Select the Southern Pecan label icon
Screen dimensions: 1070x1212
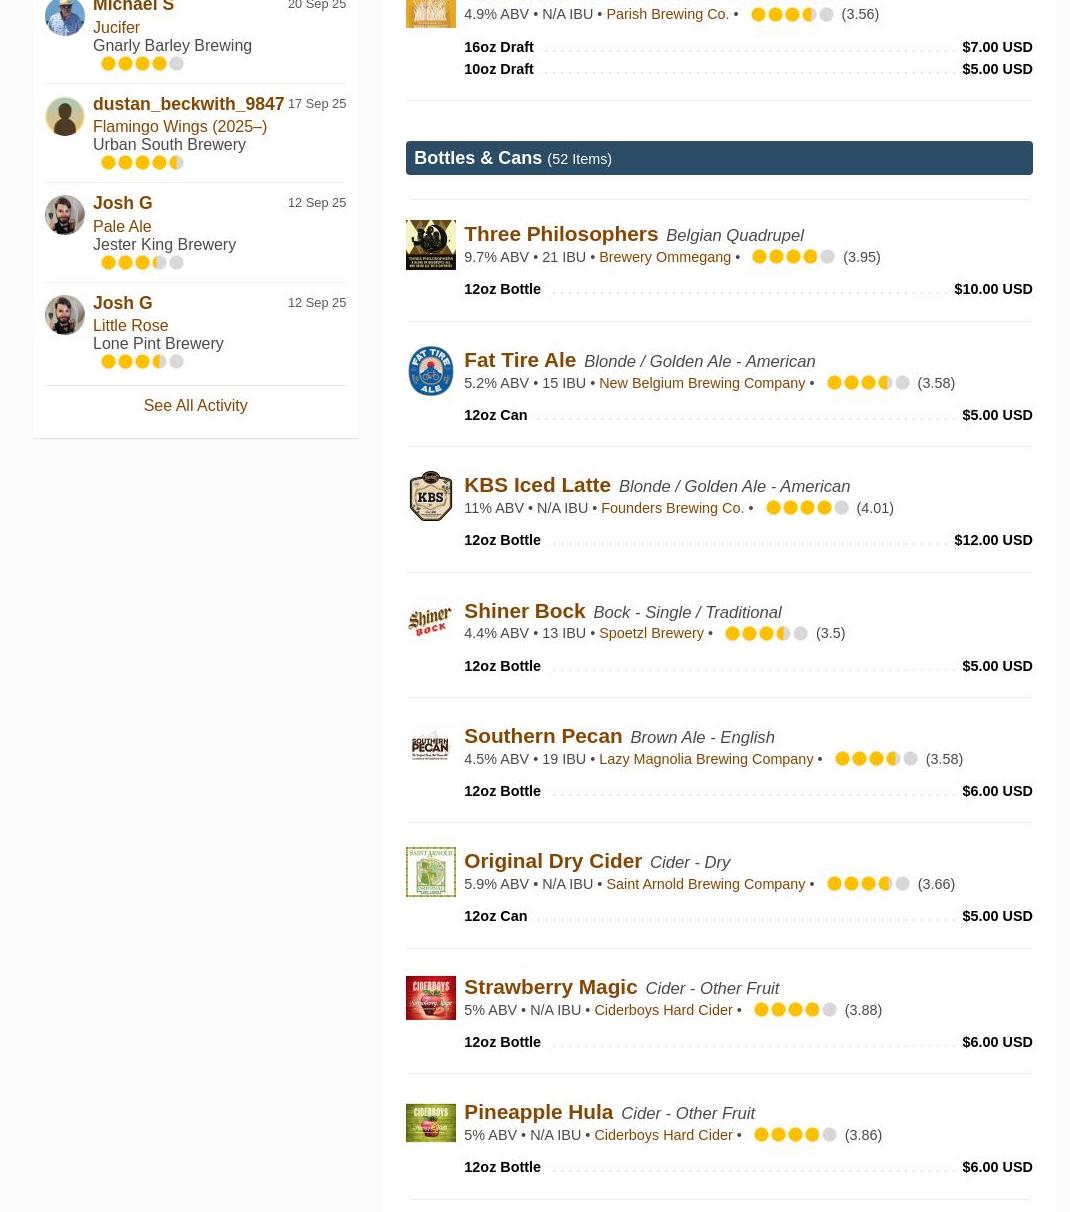point(431,747)
